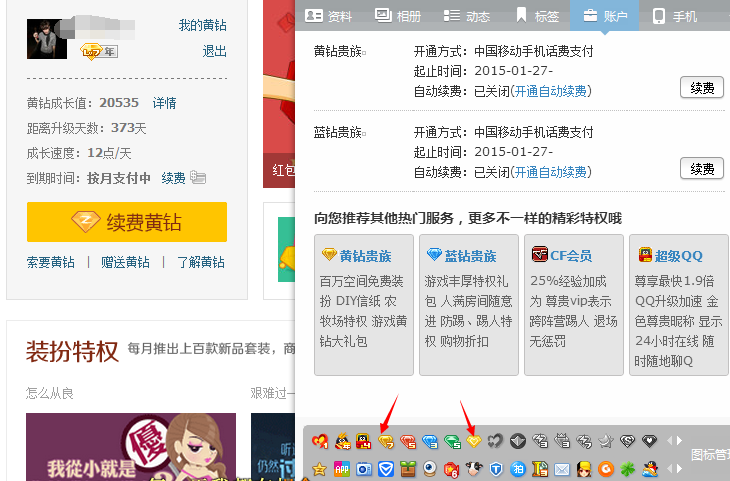Screen dimensions: 730x481
Task: Click the 了解黄钻 link
Action: 201,262
